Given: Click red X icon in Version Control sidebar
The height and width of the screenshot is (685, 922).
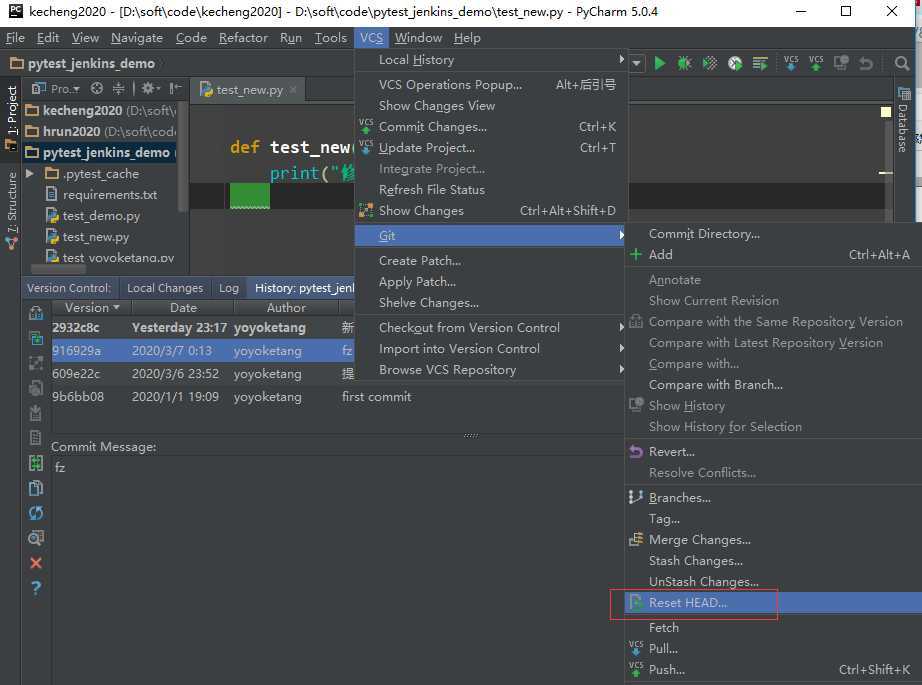Looking at the screenshot, I should [x=36, y=563].
